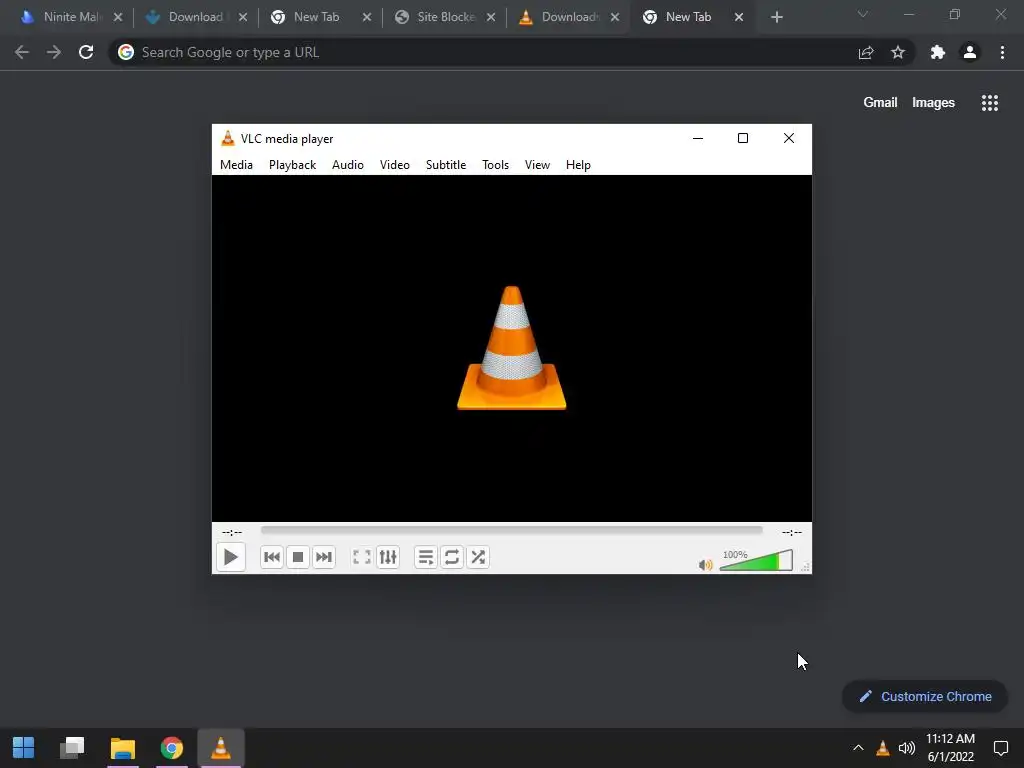Switch to the Ninite tab in Chrome
The image size is (1024, 768).
coord(71,17)
